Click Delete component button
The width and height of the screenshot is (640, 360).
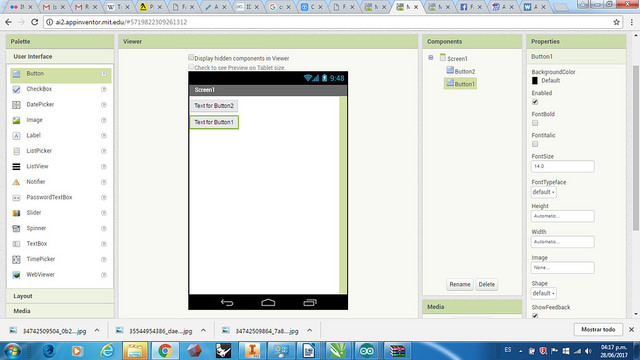tap(487, 284)
